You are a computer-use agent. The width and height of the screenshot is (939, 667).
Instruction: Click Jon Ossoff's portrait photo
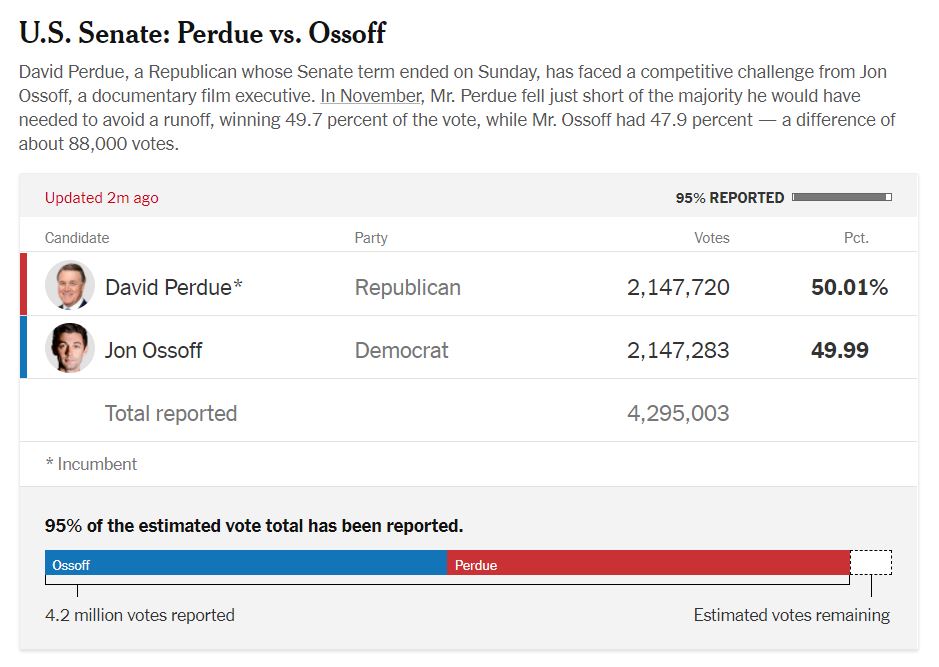coord(70,349)
